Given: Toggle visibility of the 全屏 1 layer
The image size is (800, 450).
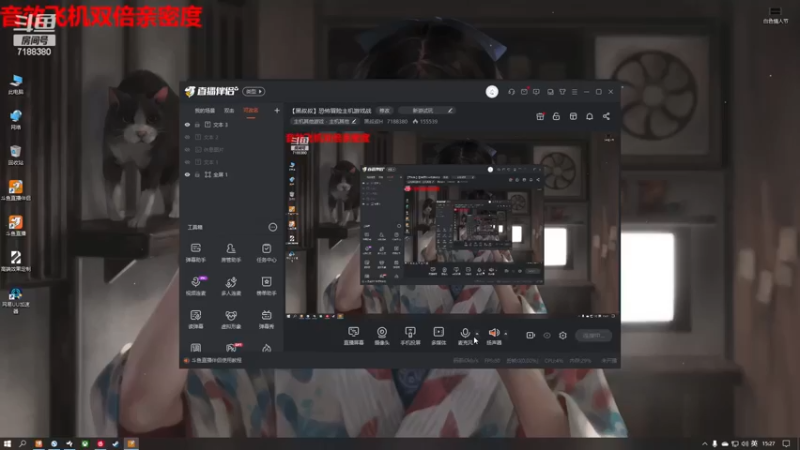Looking at the screenshot, I should (x=187, y=174).
